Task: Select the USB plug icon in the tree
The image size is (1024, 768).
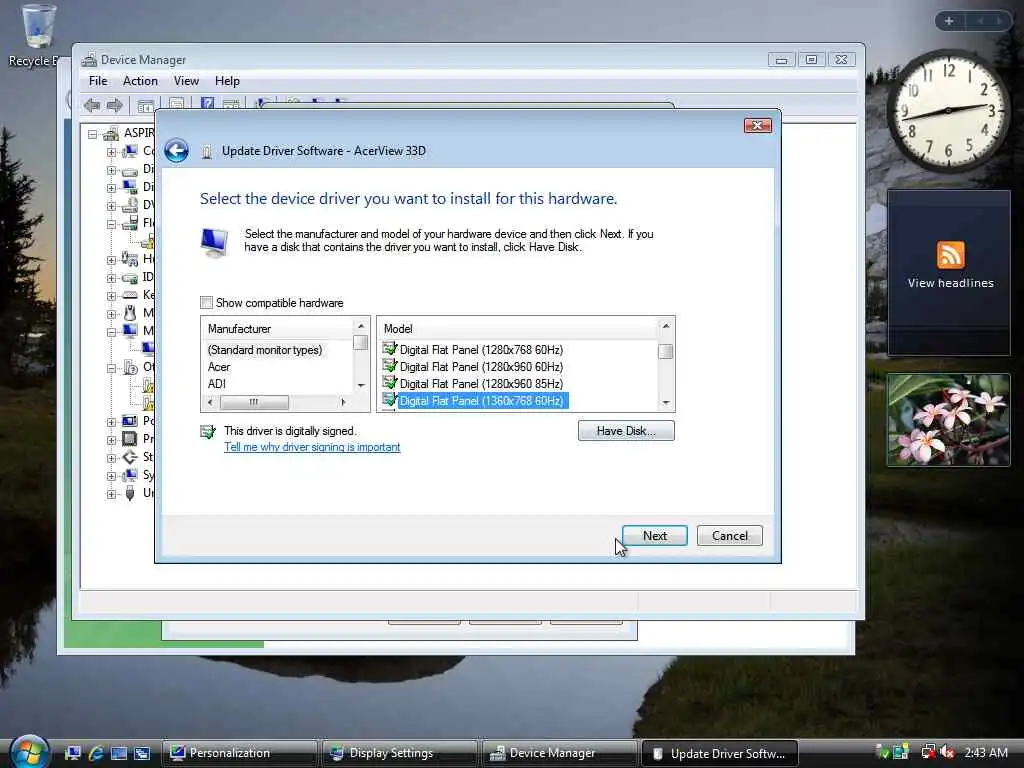Action: tap(130, 492)
